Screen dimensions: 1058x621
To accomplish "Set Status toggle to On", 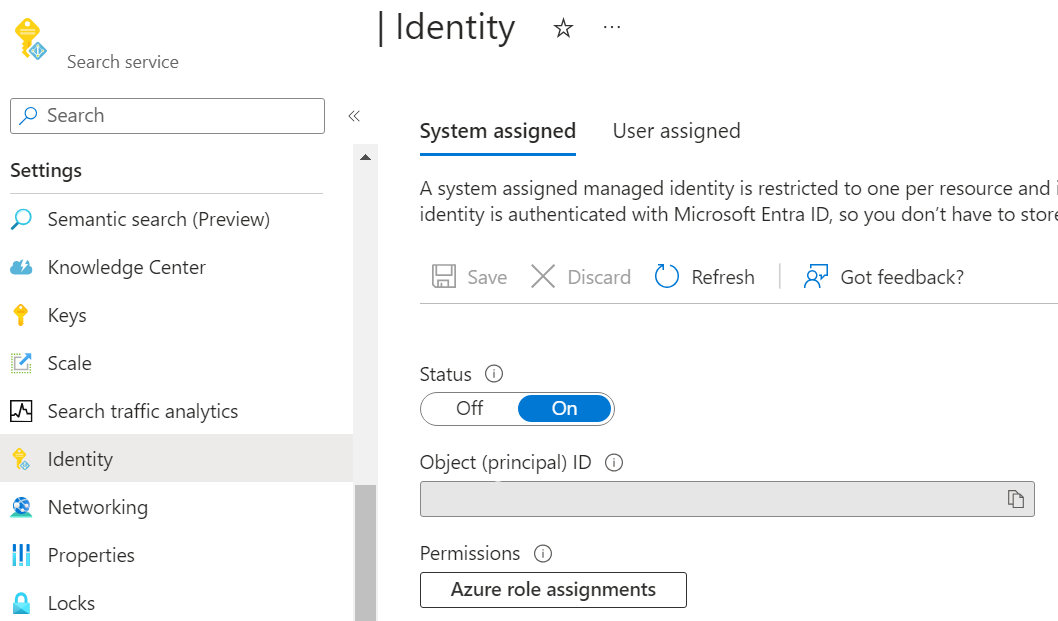I will pyautogui.click(x=564, y=408).
